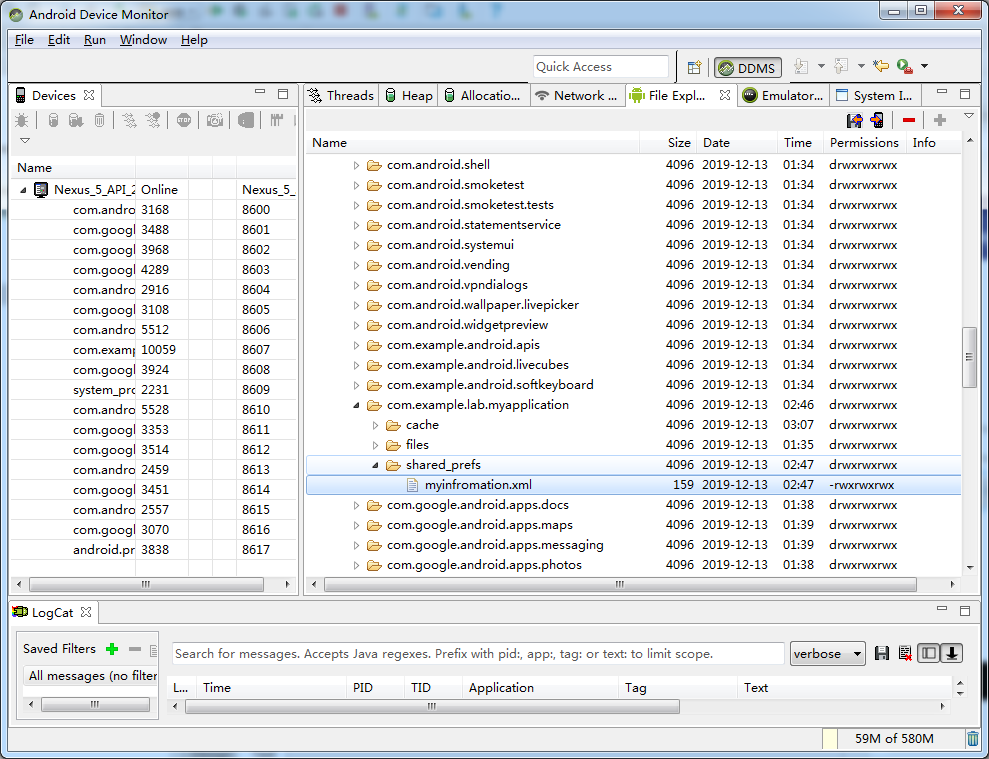Click Dump View Hierarchy icon
989x759 pixels.
click(x=246, y=120)
